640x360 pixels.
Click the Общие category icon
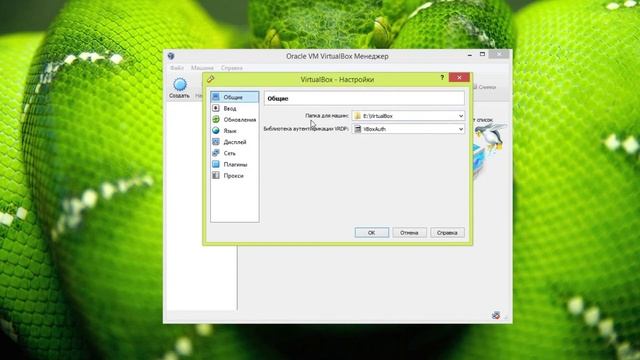coord(216,97)
